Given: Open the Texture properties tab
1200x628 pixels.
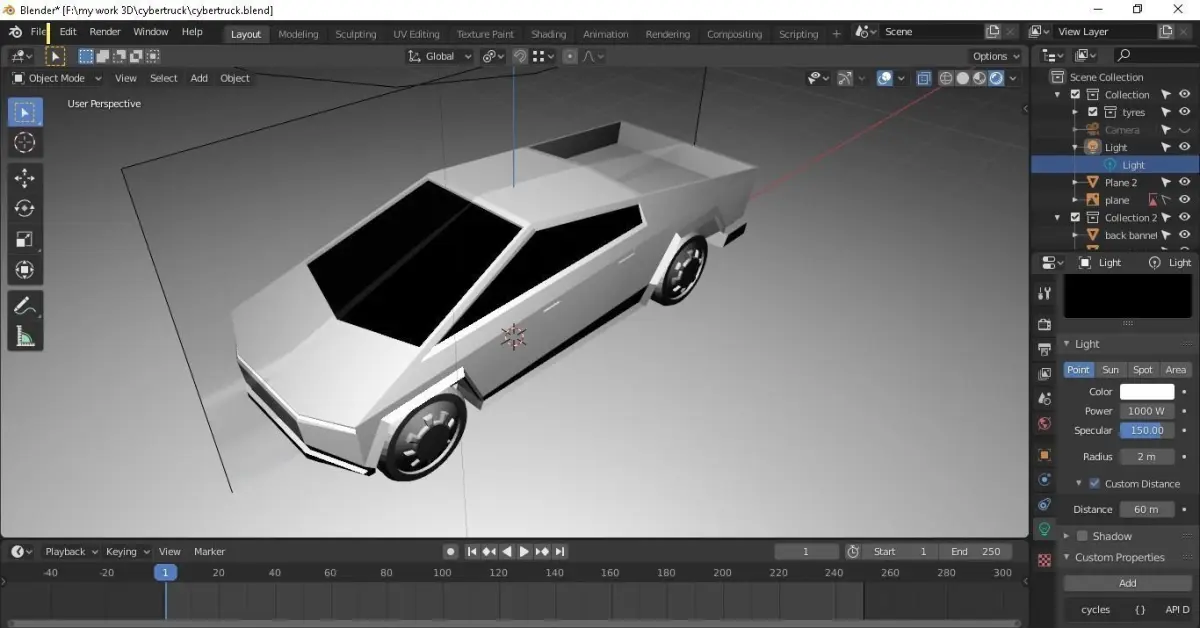Looking at the screenshot, I should coord(1044,560).
